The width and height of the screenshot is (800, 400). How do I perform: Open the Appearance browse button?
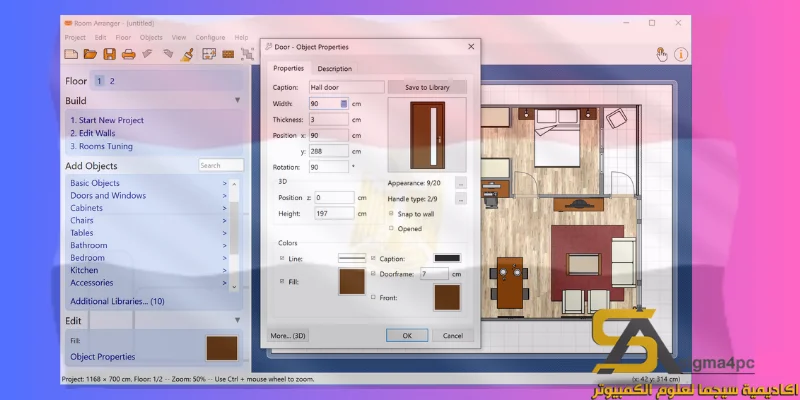[461, 183]
